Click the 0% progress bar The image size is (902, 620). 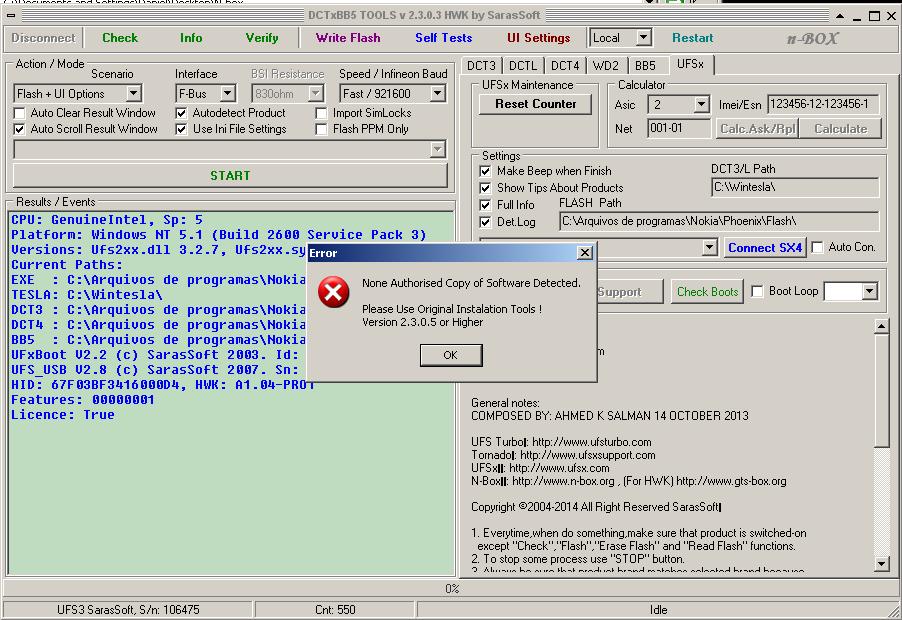point(451,588)
